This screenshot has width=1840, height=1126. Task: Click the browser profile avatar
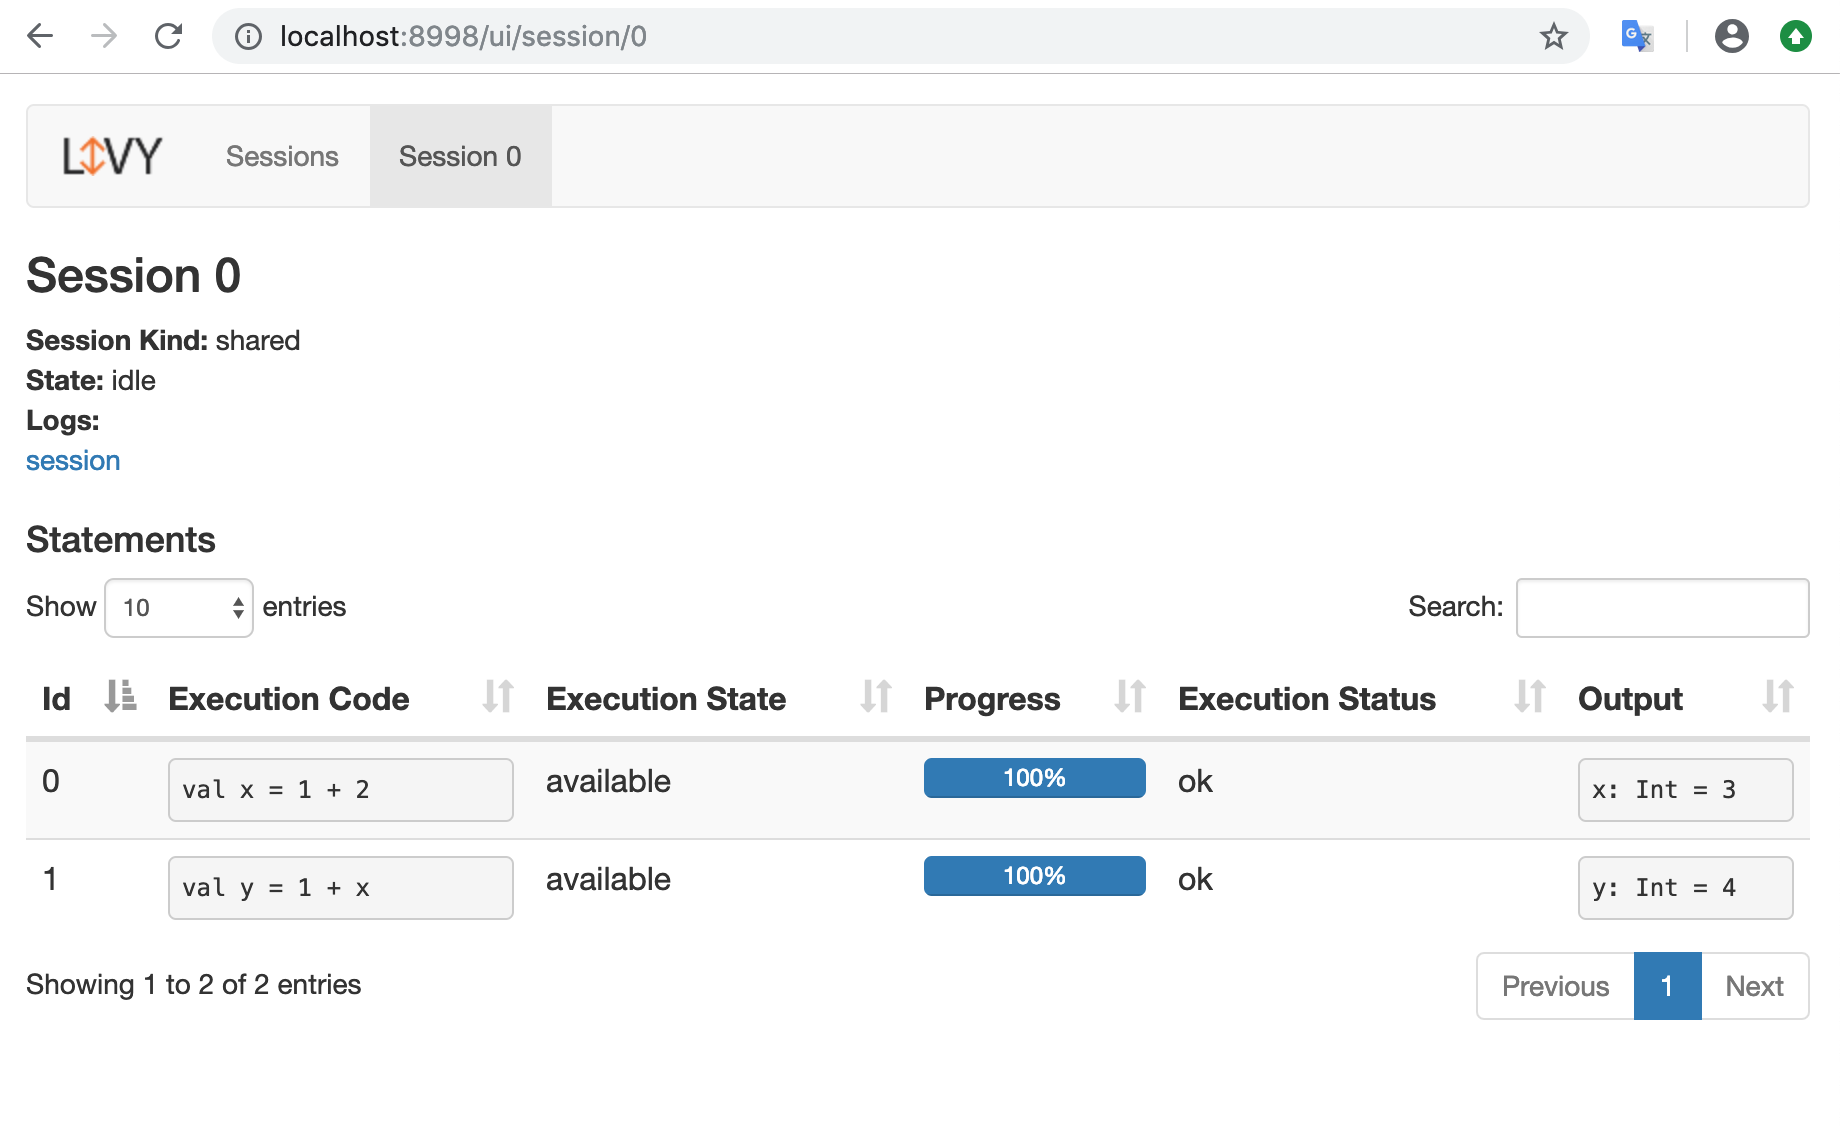1731,36
